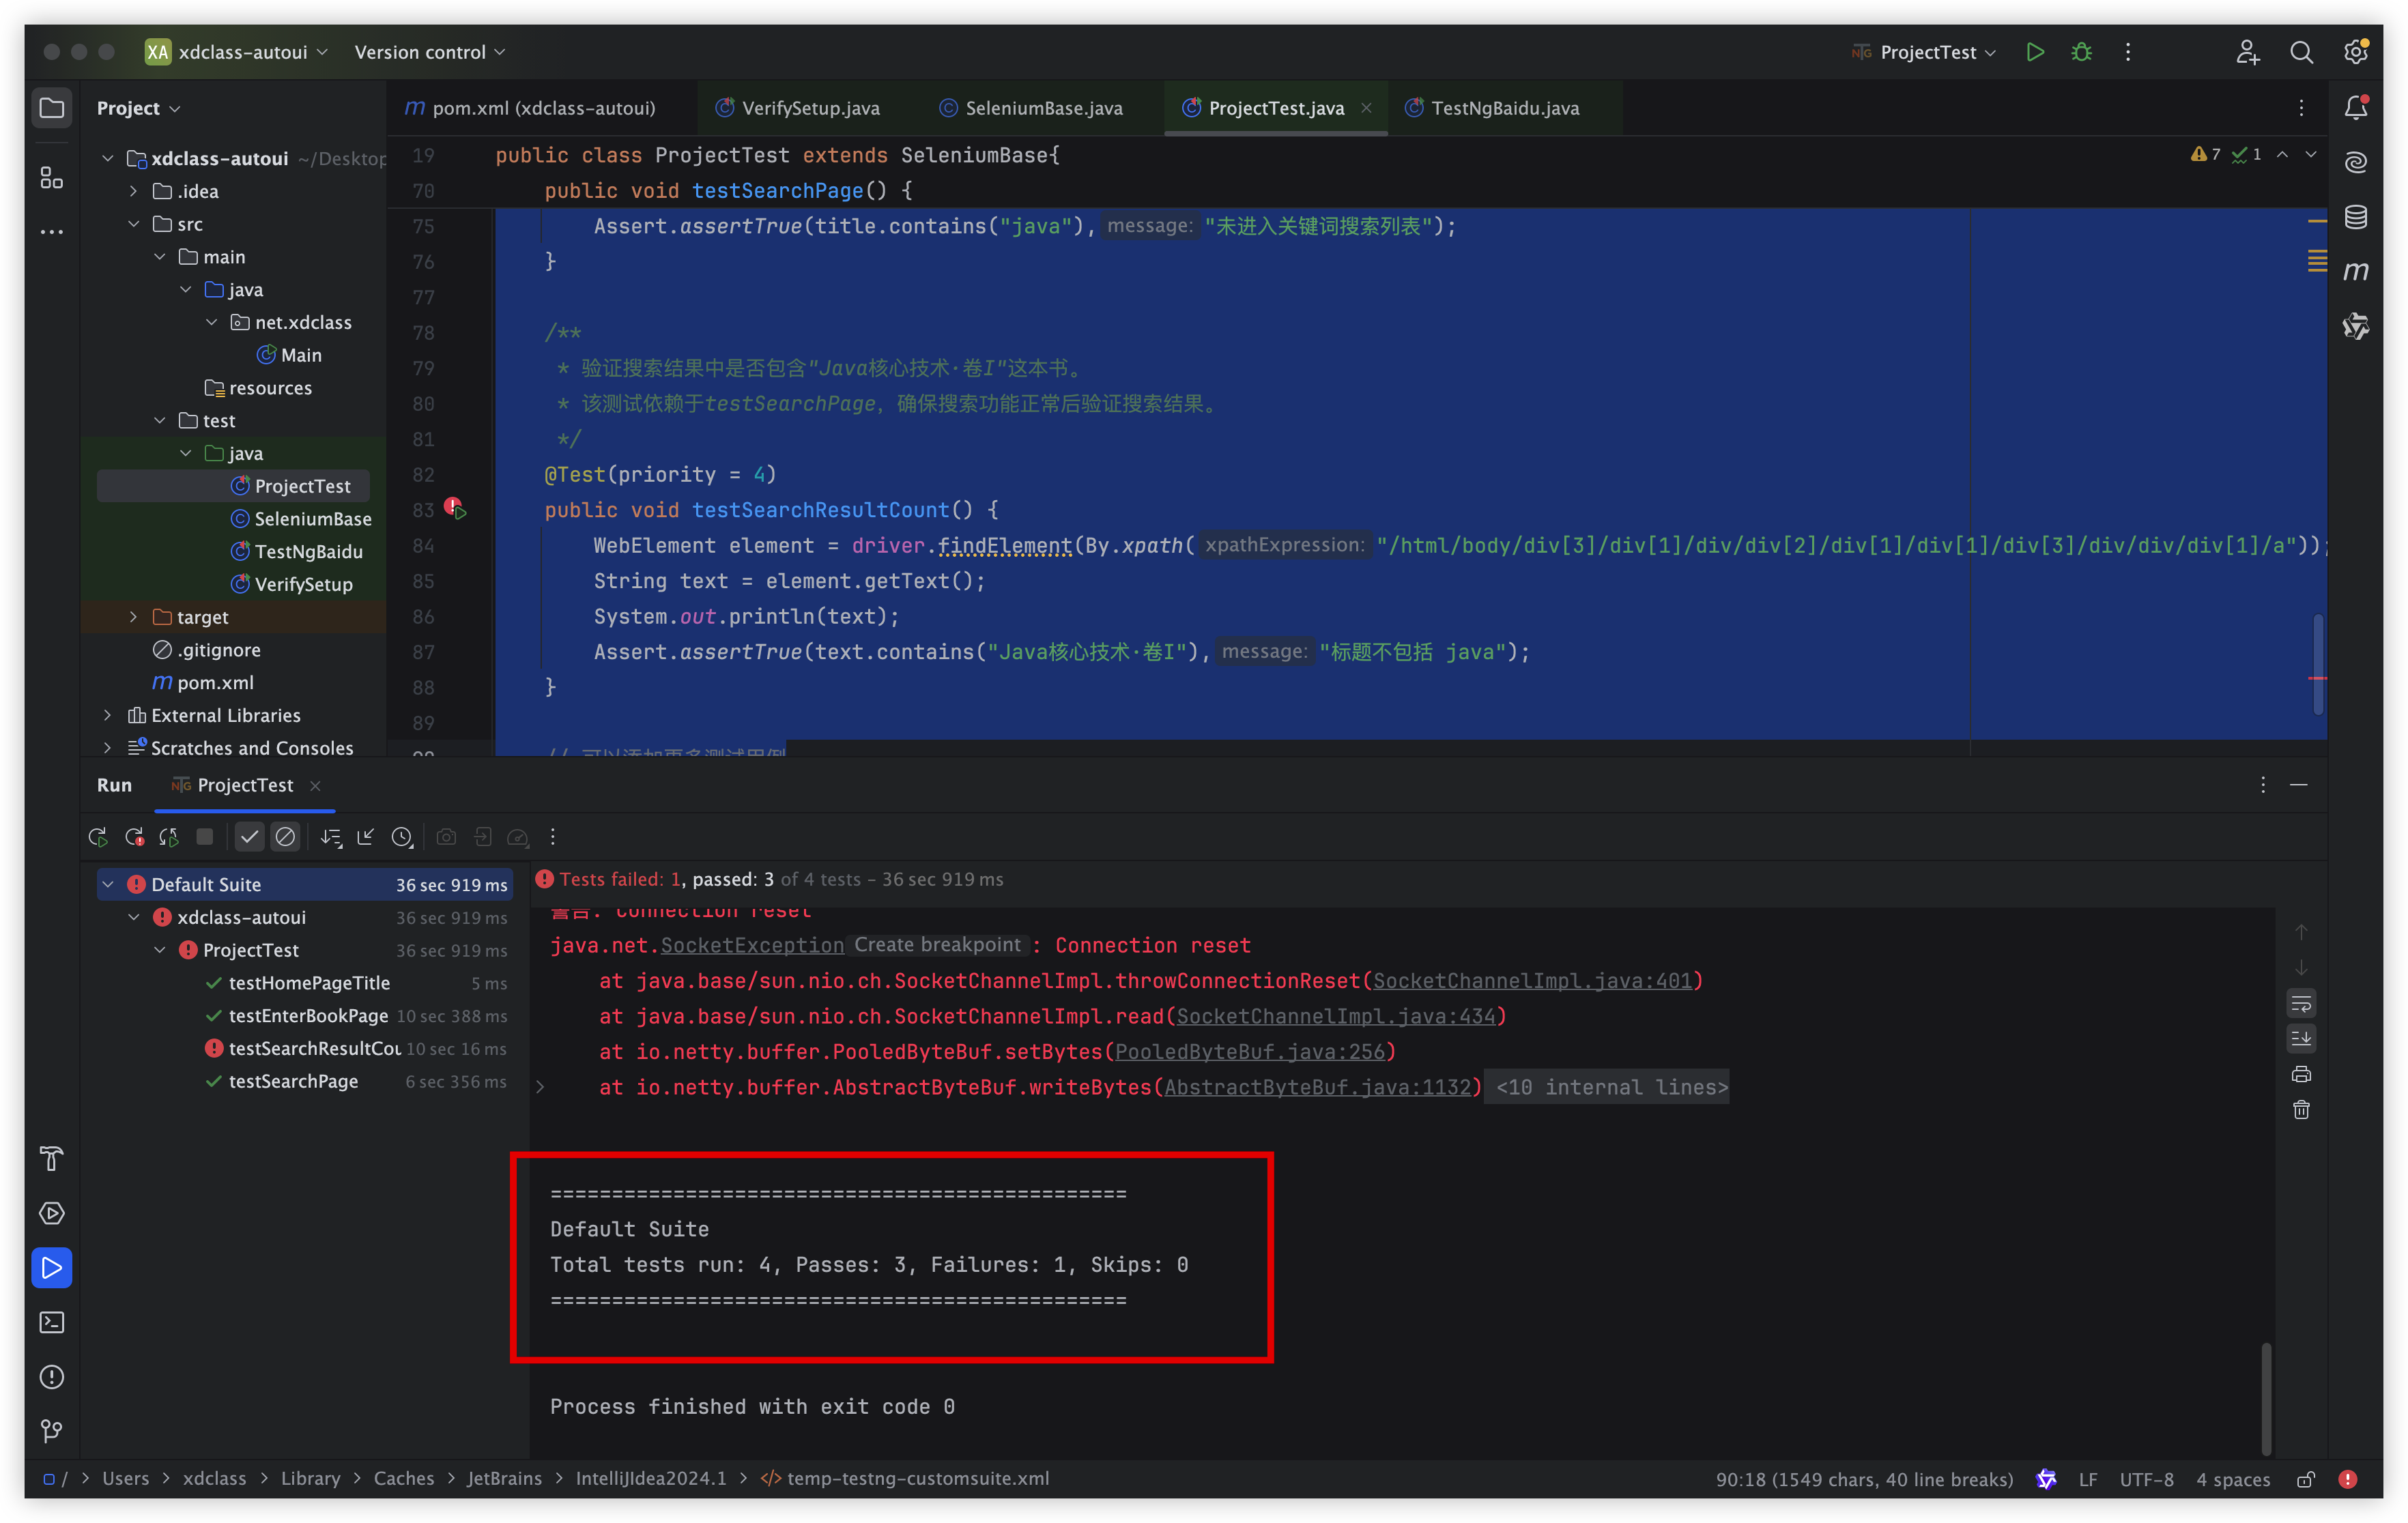
Task: Click the editor vertical scrollbar thumb
Action: click(x=2317, y=664)
